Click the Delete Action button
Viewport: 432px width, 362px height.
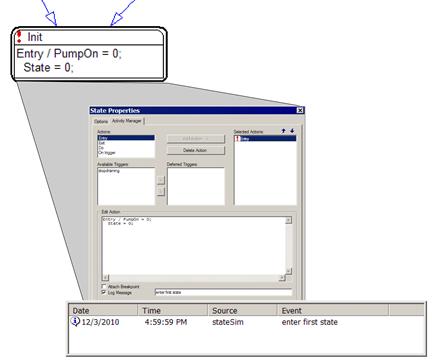pos(196,150)
